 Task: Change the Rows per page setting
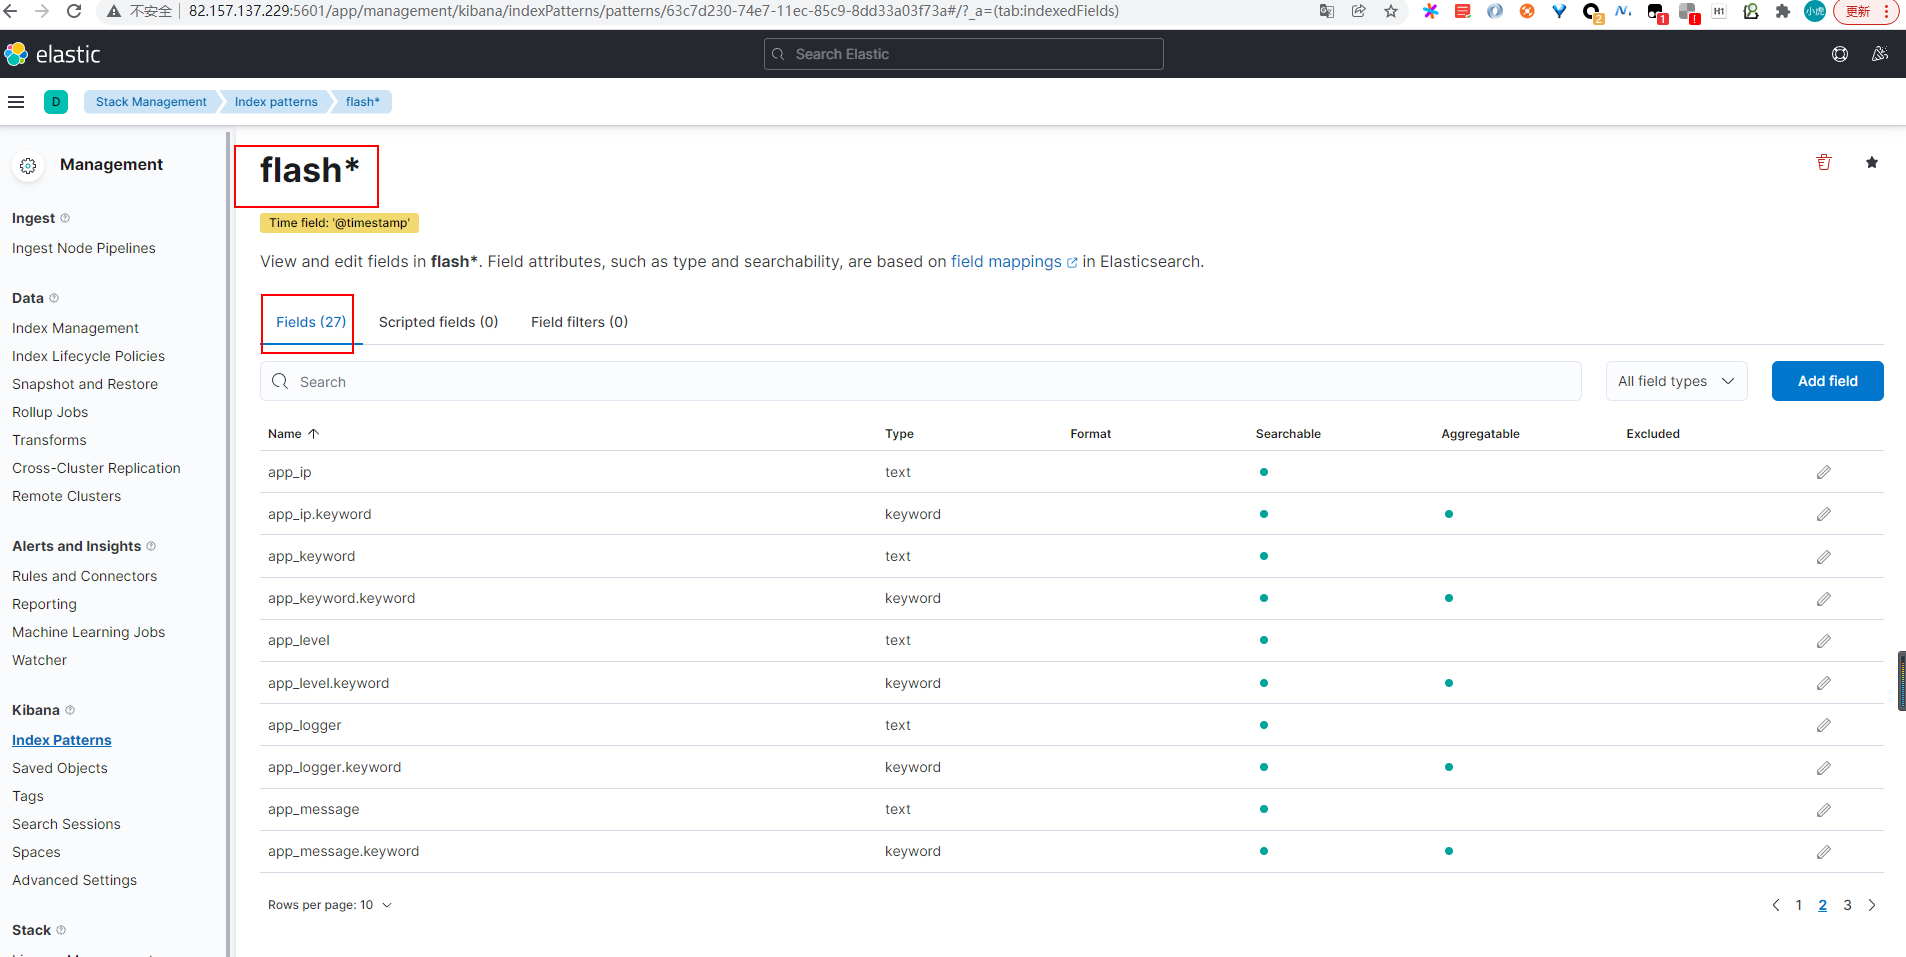[x=330, y=905]
